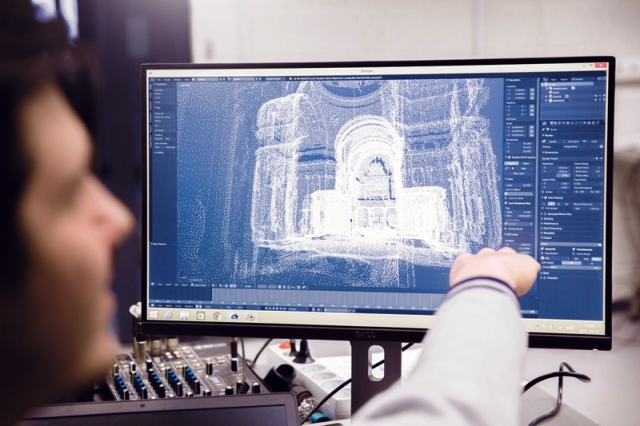Click the Blender info editor icon beside File
This screenshot has height=426, width=640.
[153, 79]
